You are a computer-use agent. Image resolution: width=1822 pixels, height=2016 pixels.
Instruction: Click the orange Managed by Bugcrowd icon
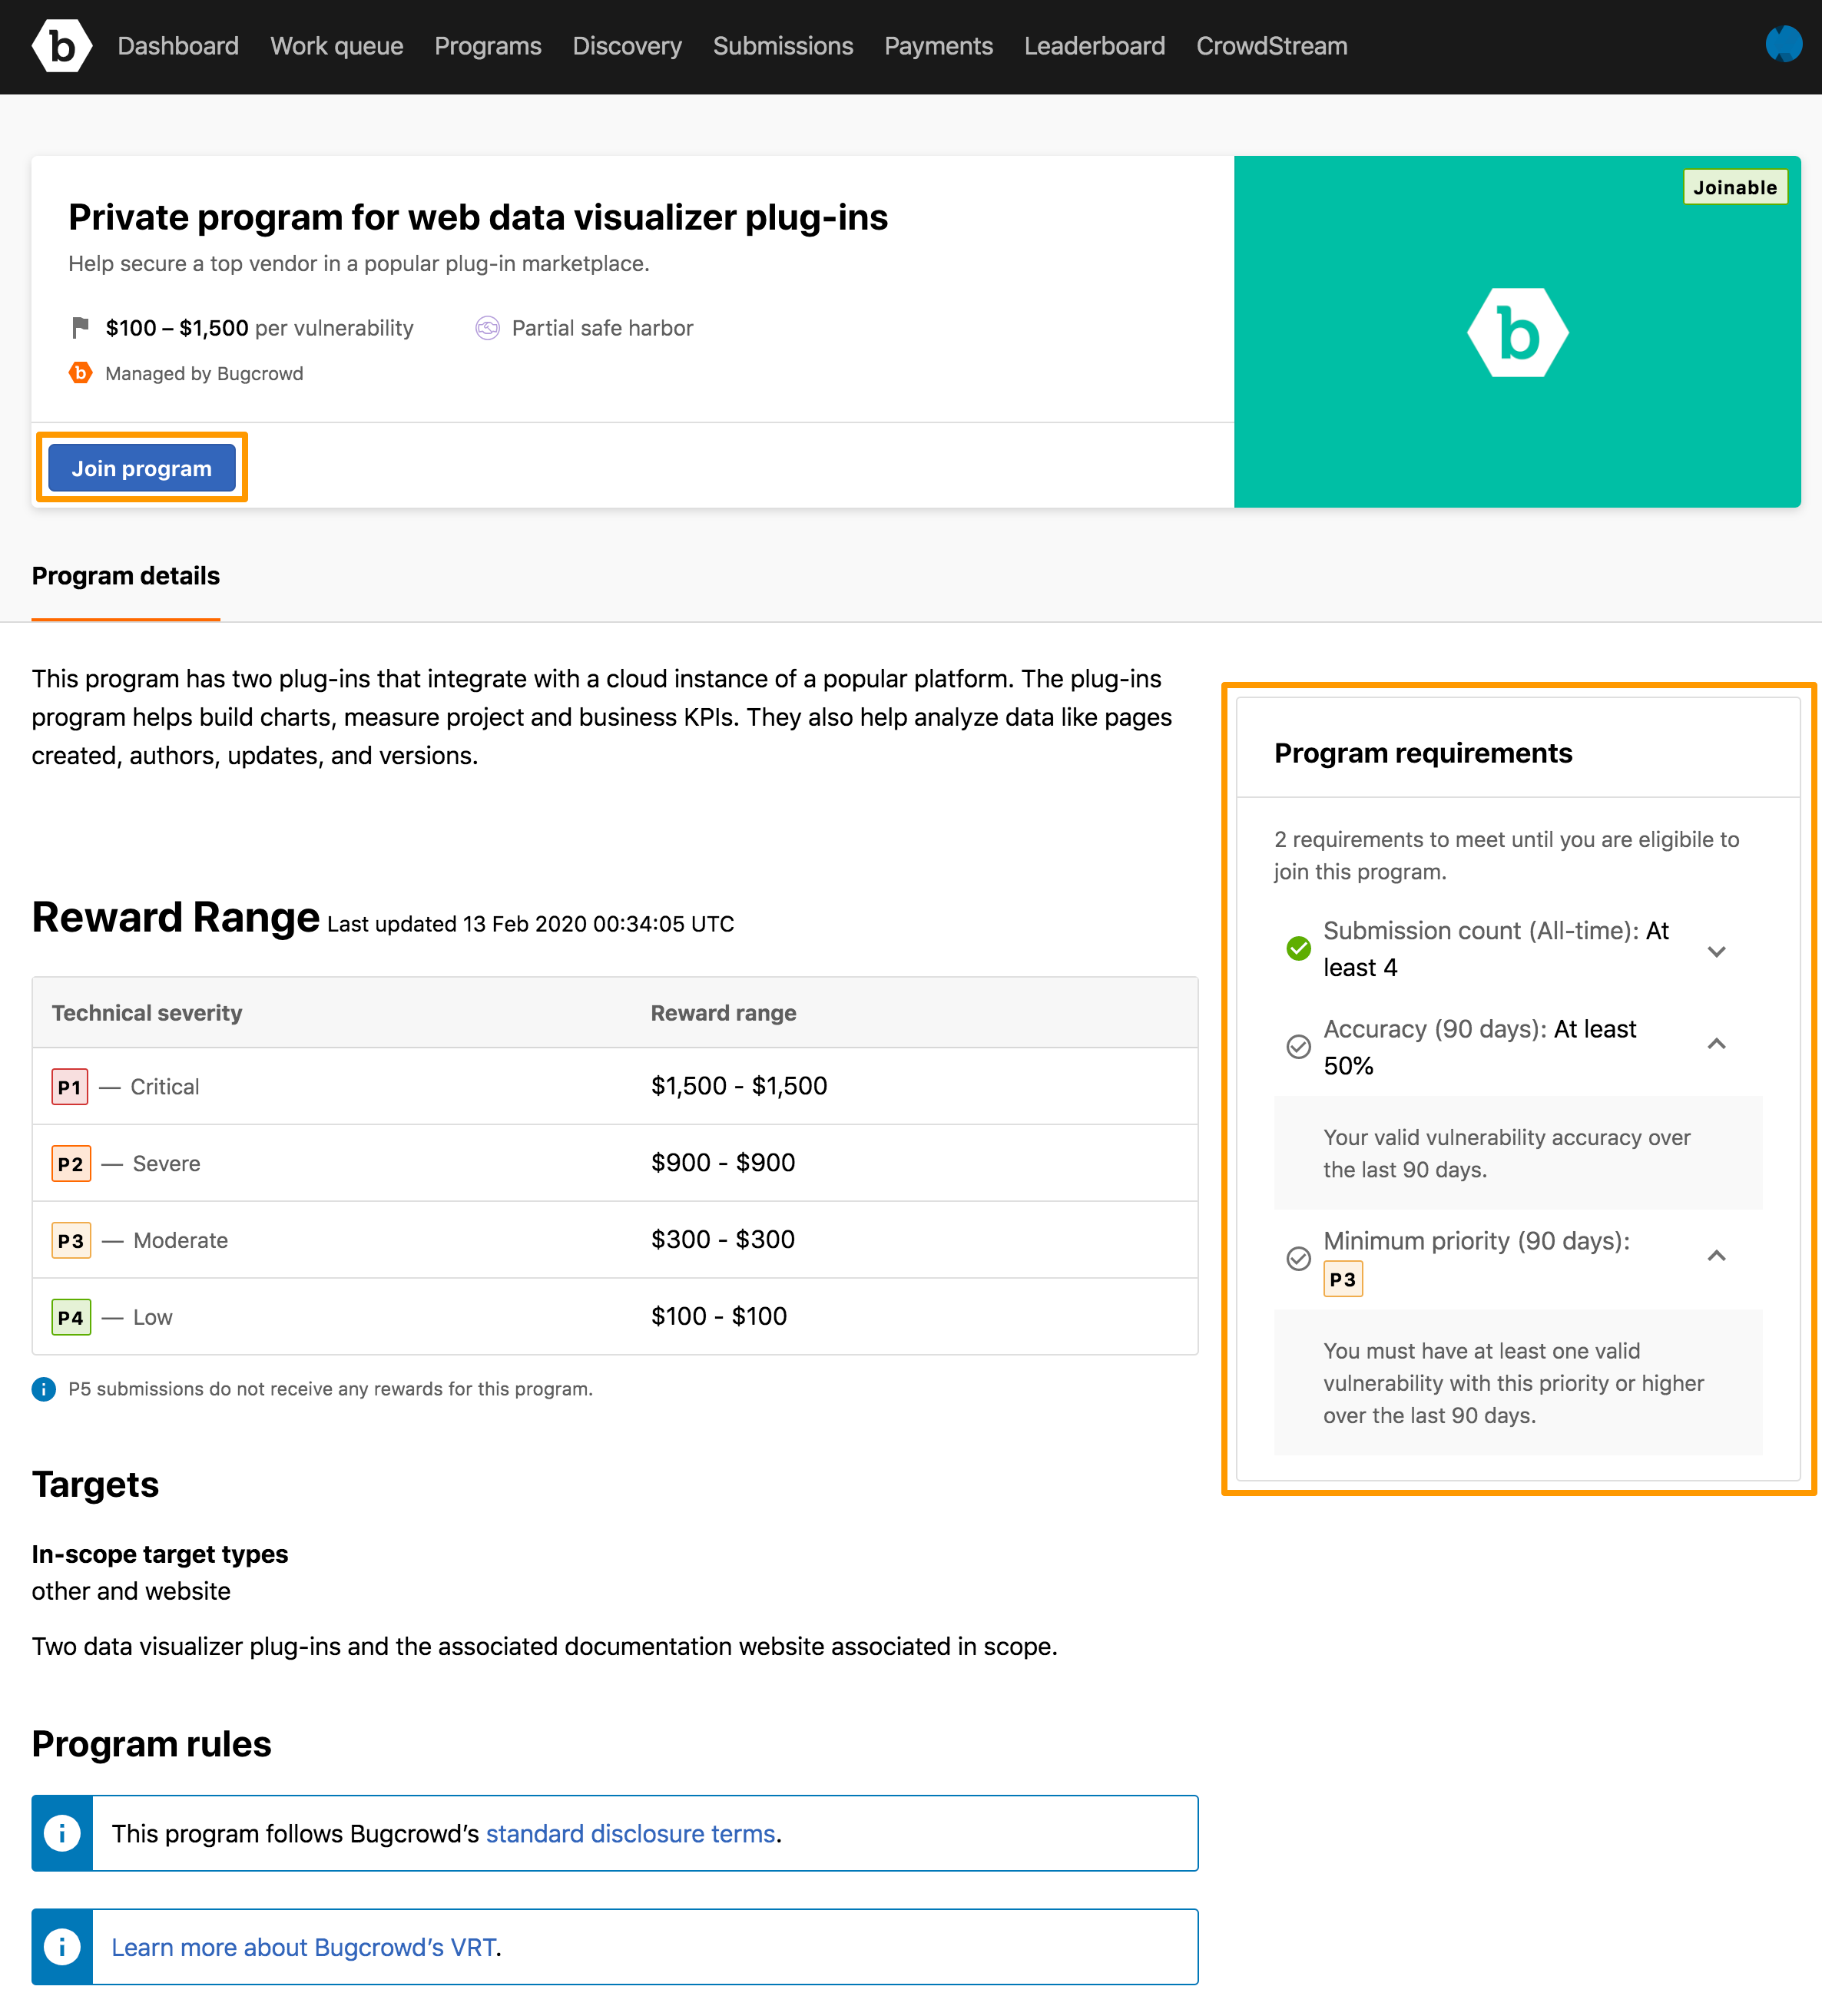tap(80, 373)
